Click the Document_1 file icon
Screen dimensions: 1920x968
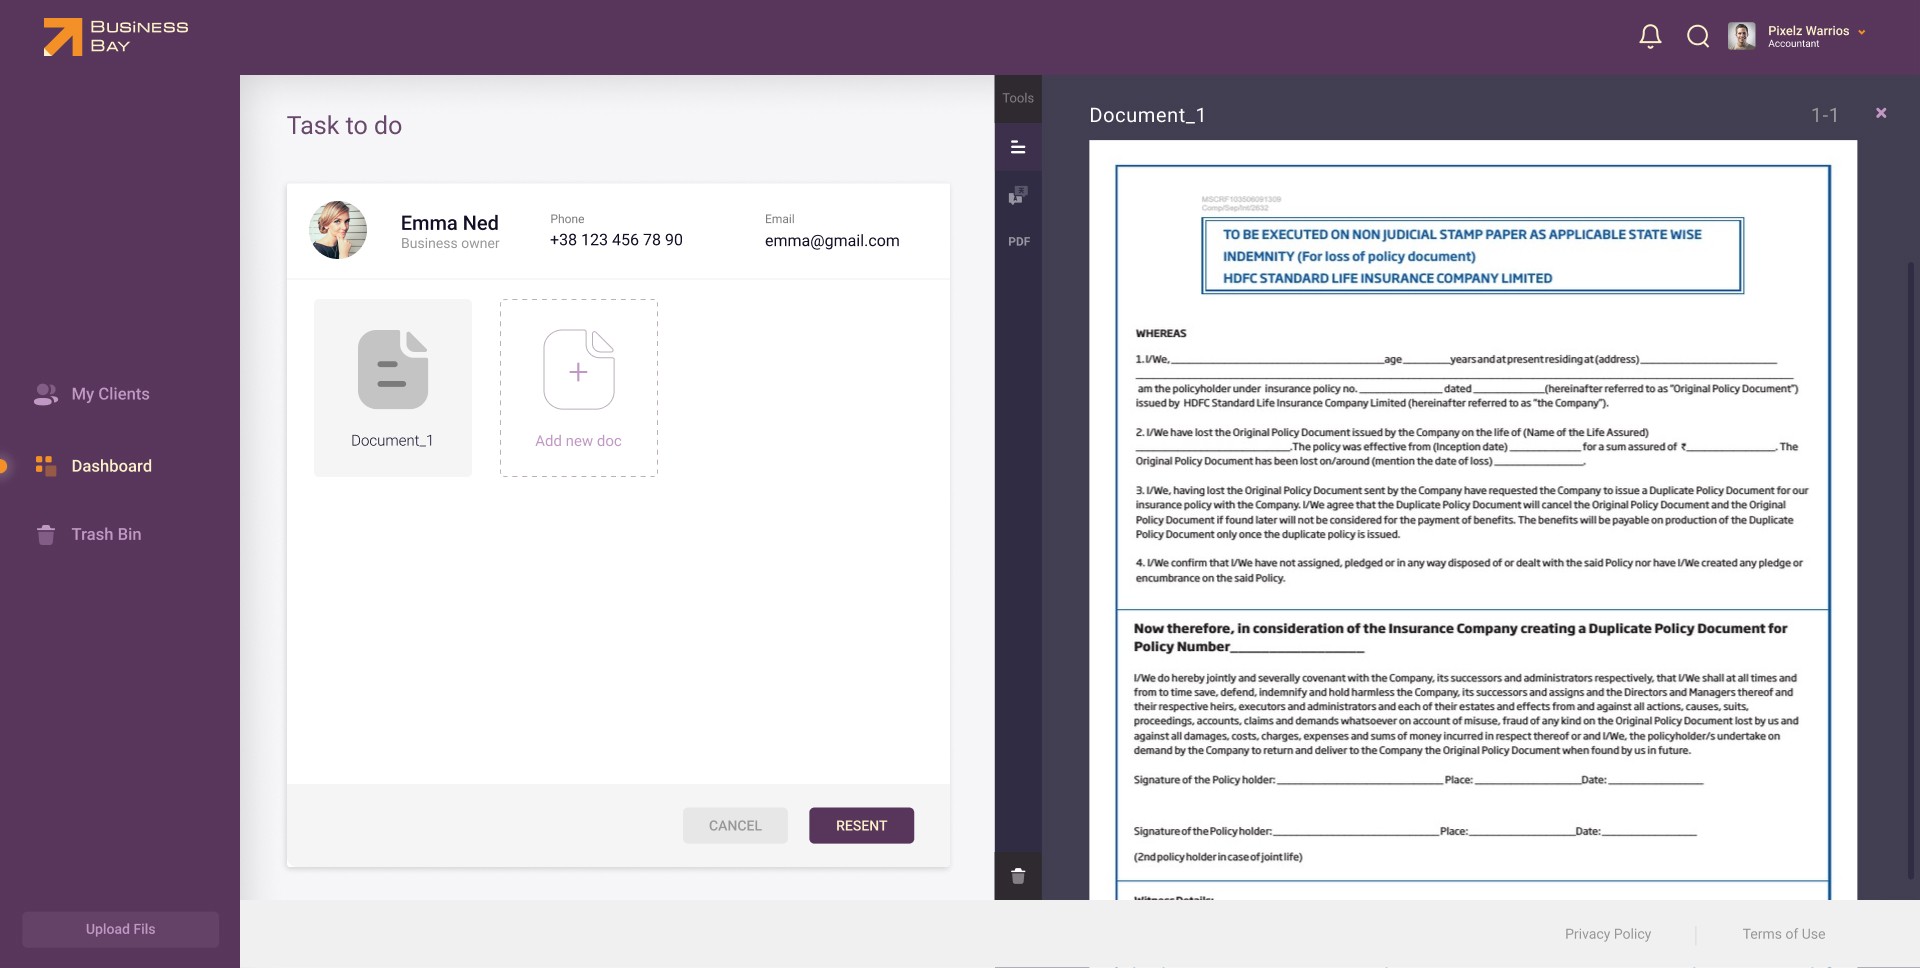pos(393,369)
